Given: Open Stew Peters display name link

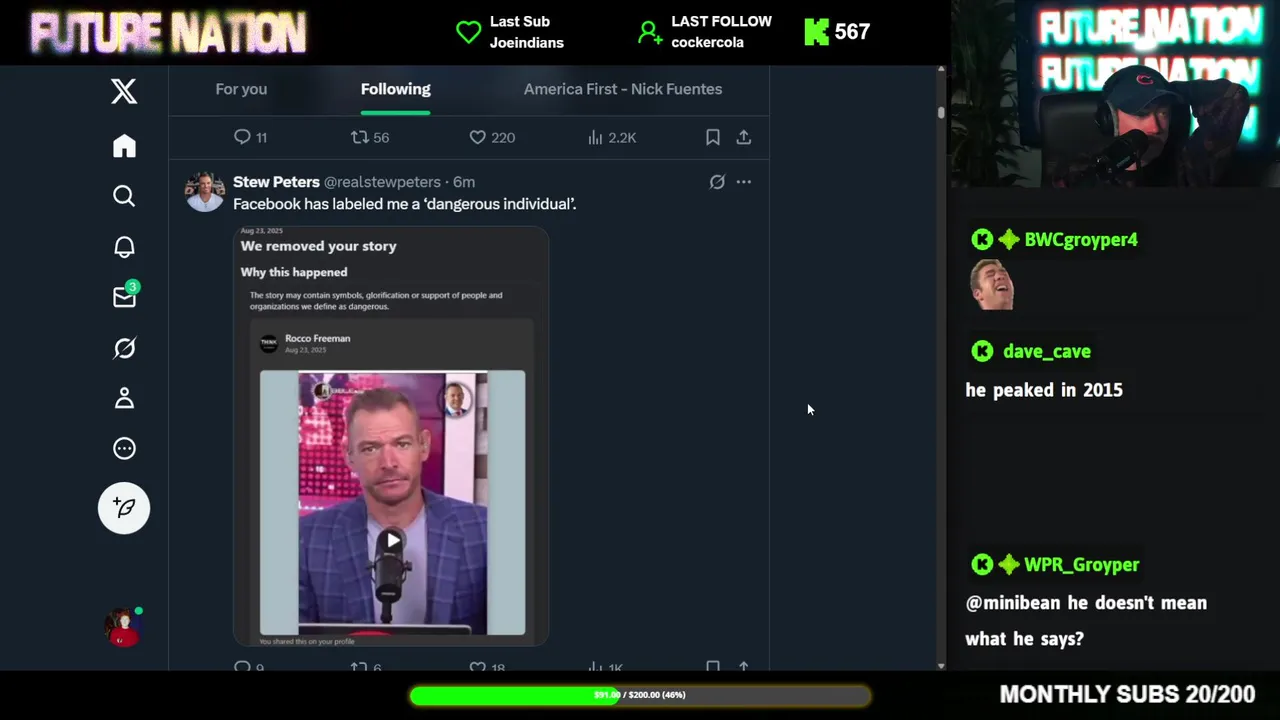Looking at the screenshot, I should point(276,182).
